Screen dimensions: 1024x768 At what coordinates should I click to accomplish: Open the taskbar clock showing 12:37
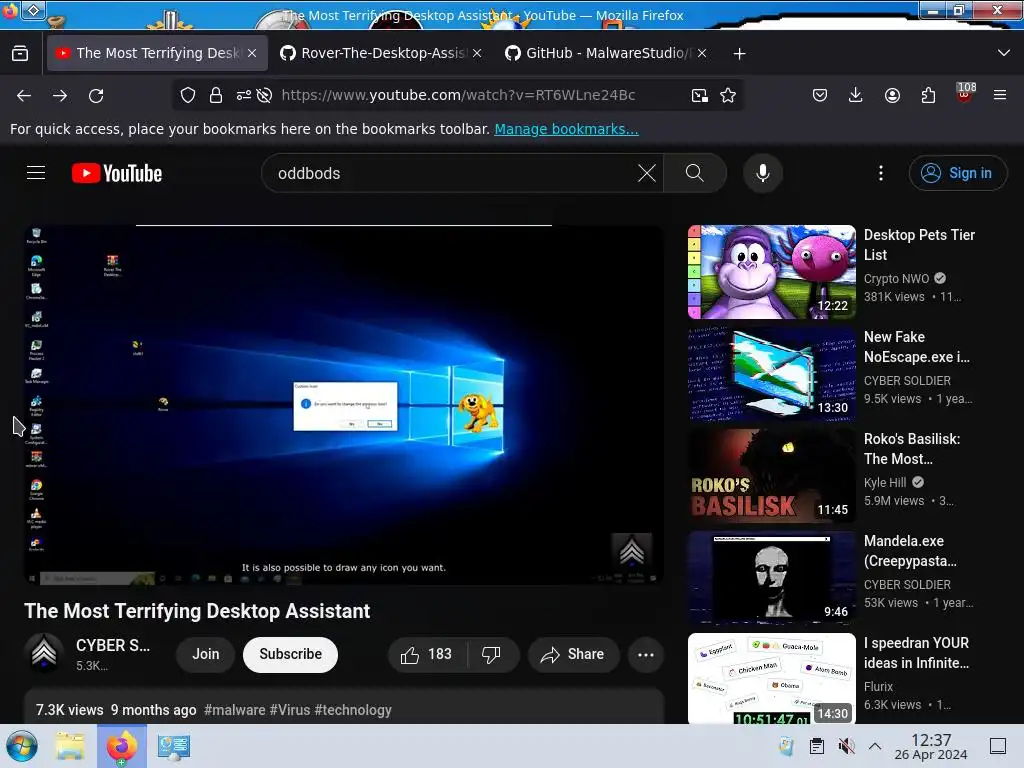coord(931,746)
